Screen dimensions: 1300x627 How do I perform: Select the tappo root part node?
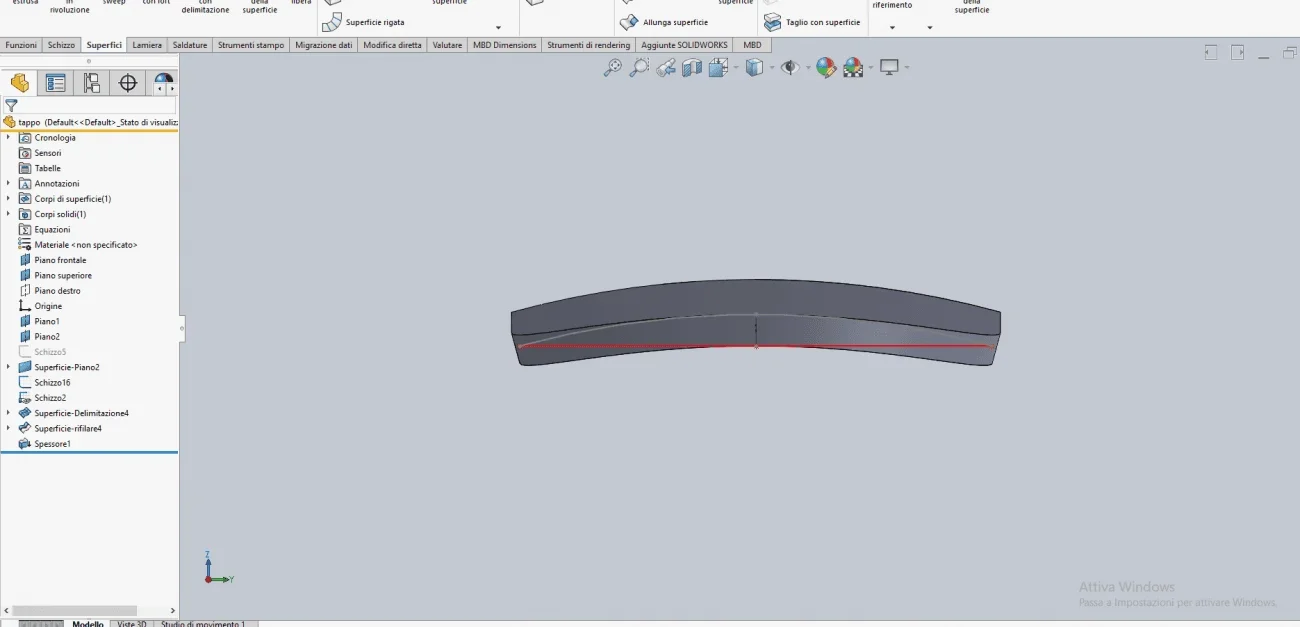(90, 122)
